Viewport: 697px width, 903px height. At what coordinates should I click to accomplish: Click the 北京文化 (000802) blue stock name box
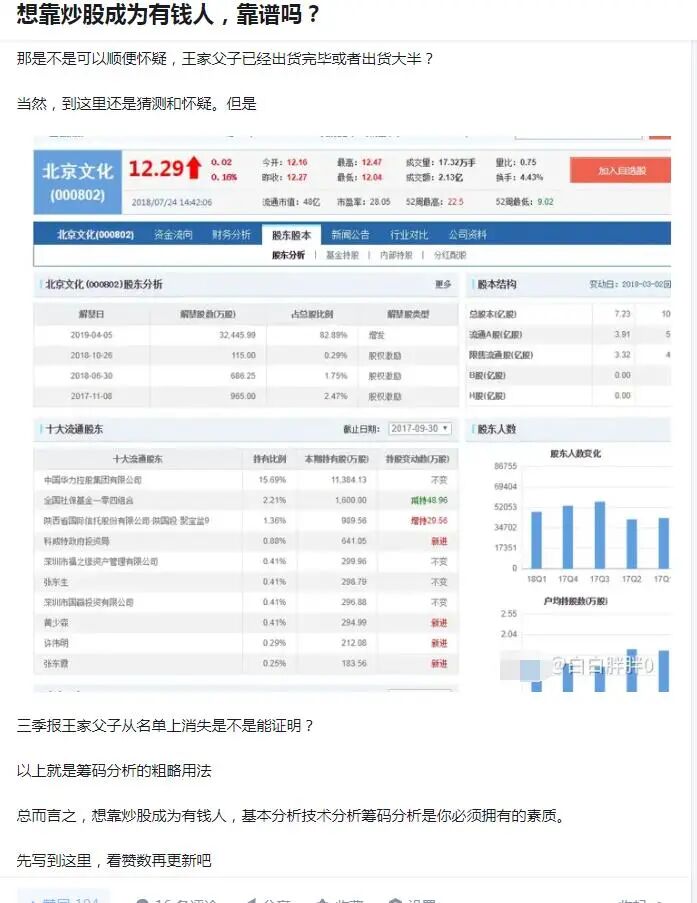(x=77, y=182)
